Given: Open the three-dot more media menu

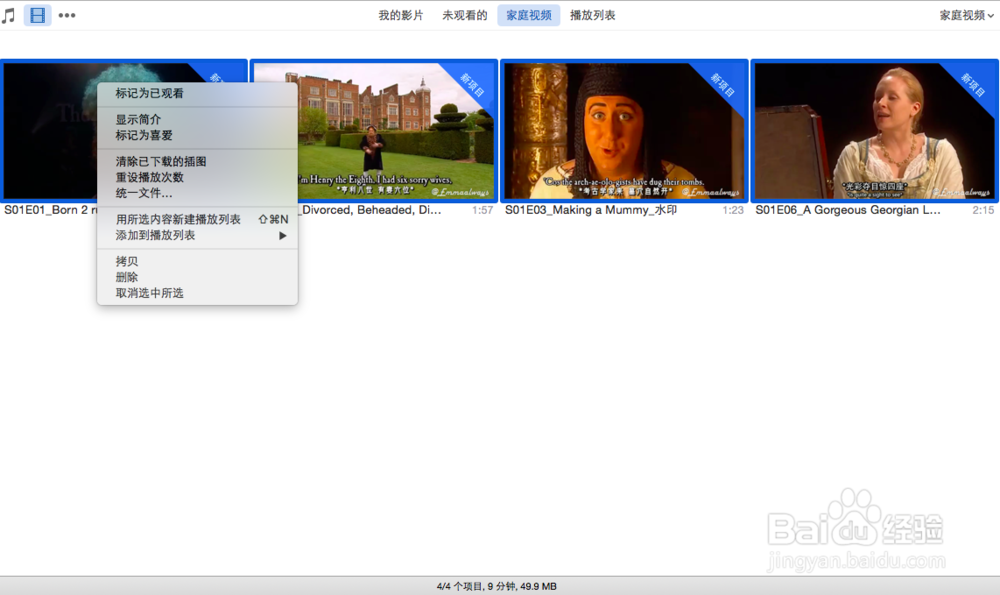Looking at the screenshot, I should click(67, 15).
